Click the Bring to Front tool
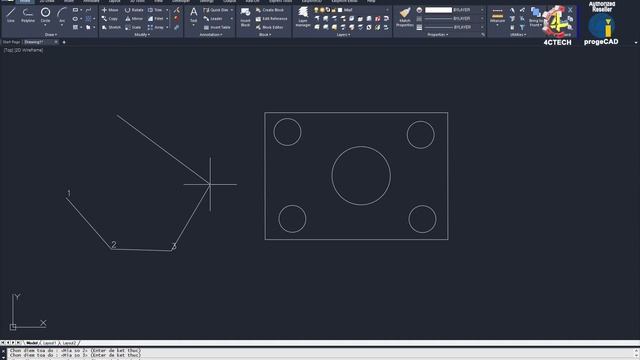640x360 pixels. coord(536,17)
